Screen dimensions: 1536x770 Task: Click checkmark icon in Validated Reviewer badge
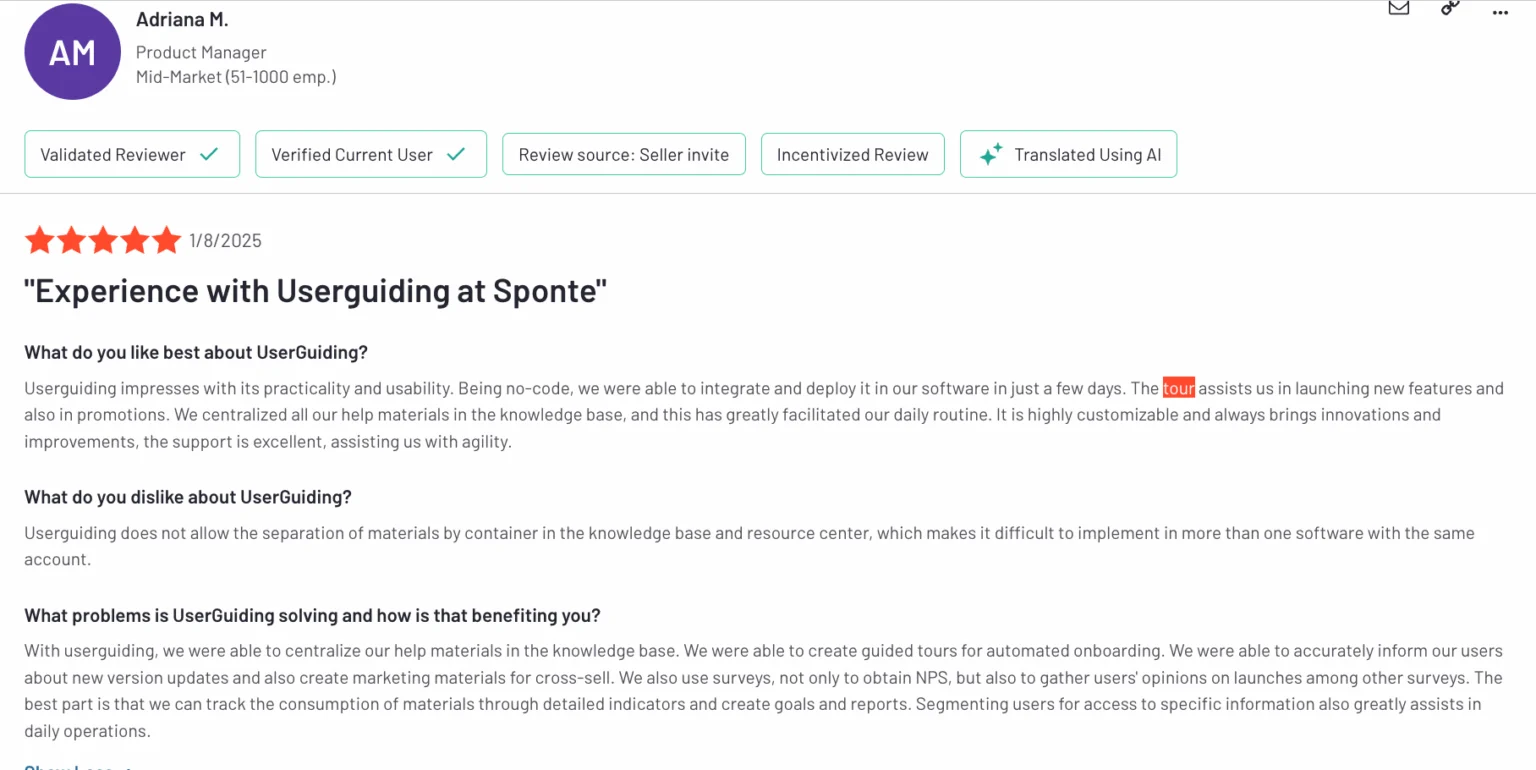coord(209,154)
